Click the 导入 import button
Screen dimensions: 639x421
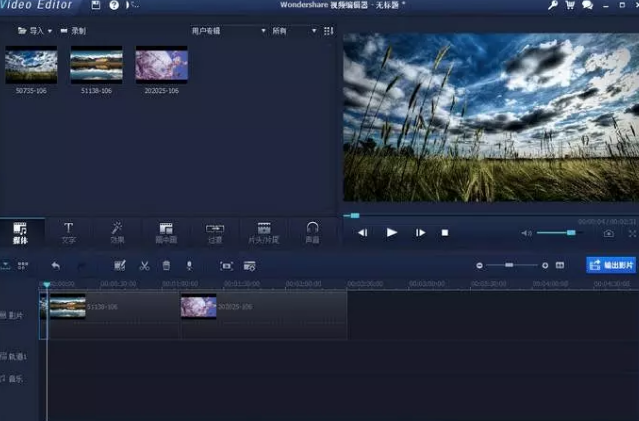pos(31,31)
